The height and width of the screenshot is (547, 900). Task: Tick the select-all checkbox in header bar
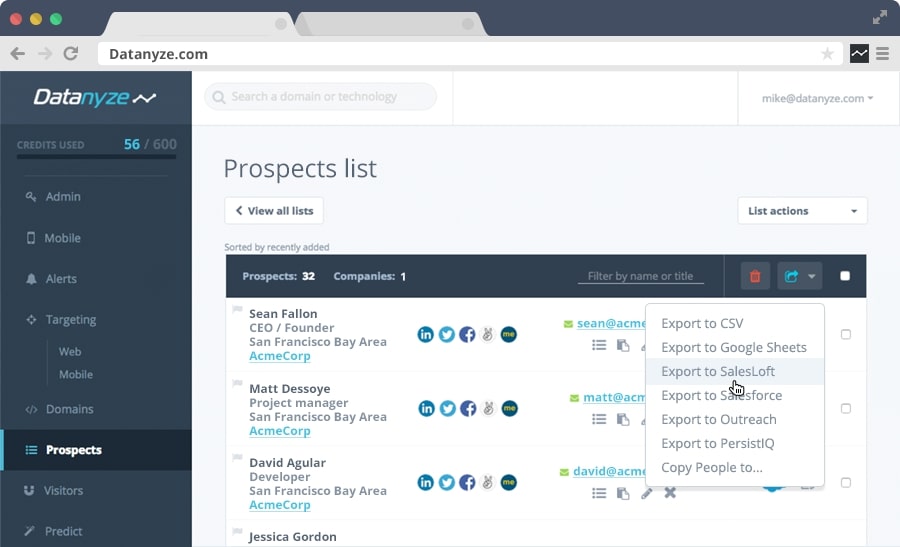pyautogui.click(x=845, y=276)
